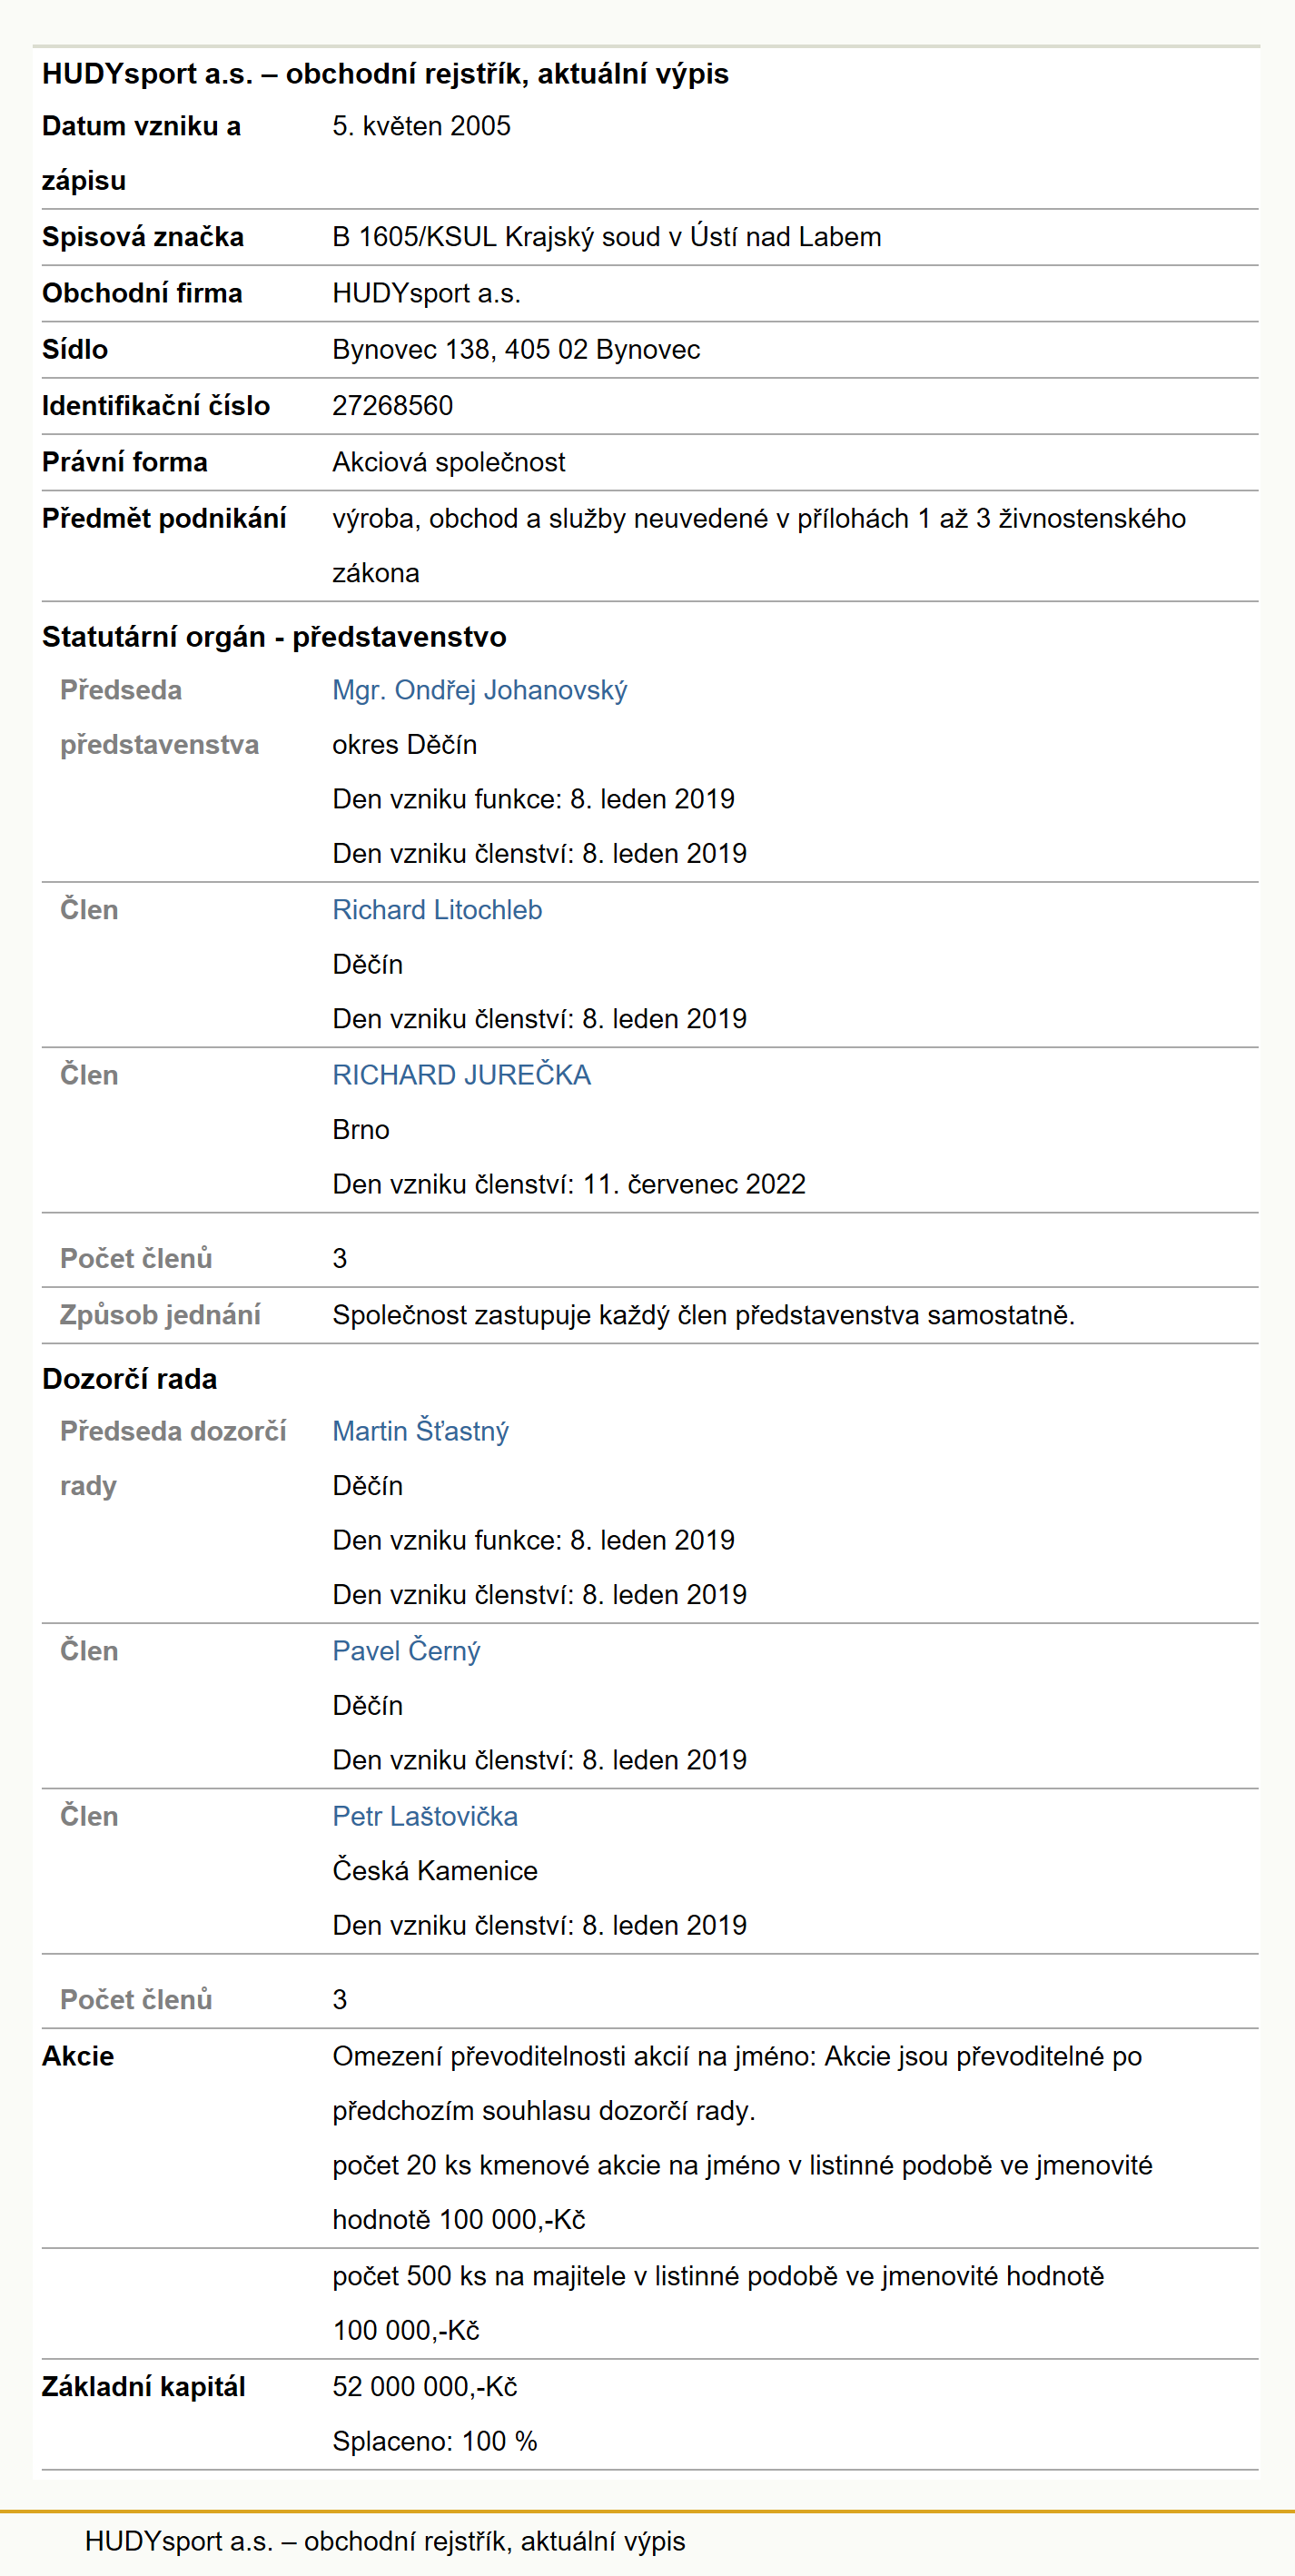Viewport: 1295px width, 2576px height.
Task: Open Mgr. Ondřej Johanovský link
Action: click(480, 690)
